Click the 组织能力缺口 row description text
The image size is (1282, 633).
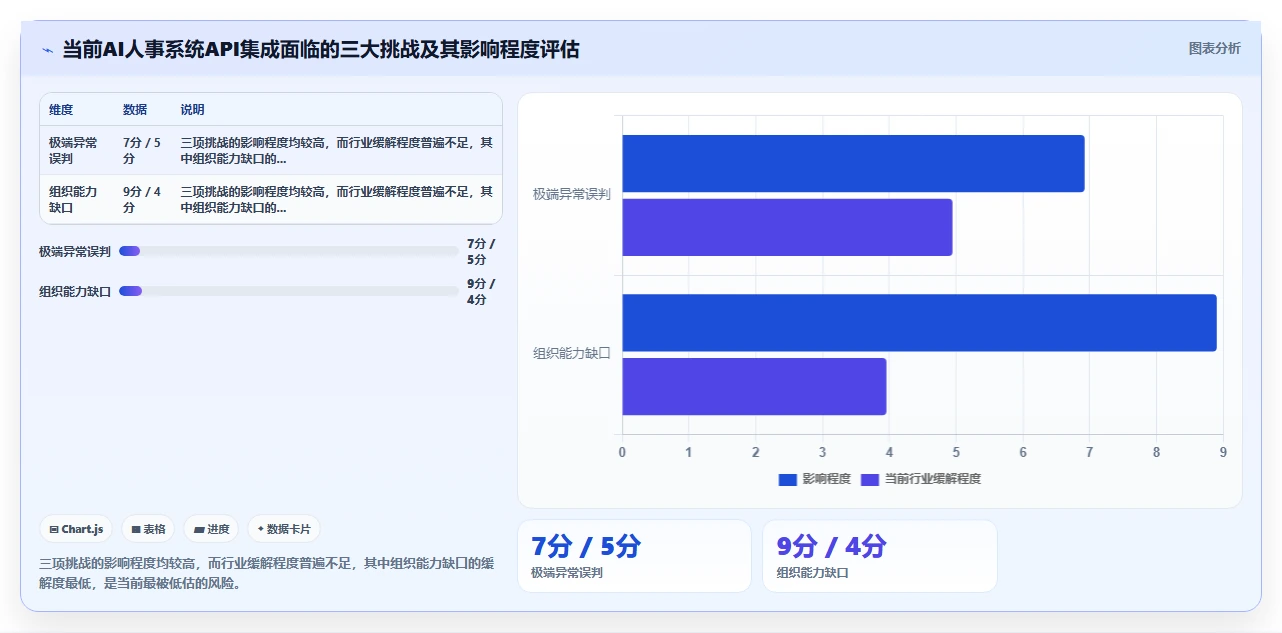point(336,199)
